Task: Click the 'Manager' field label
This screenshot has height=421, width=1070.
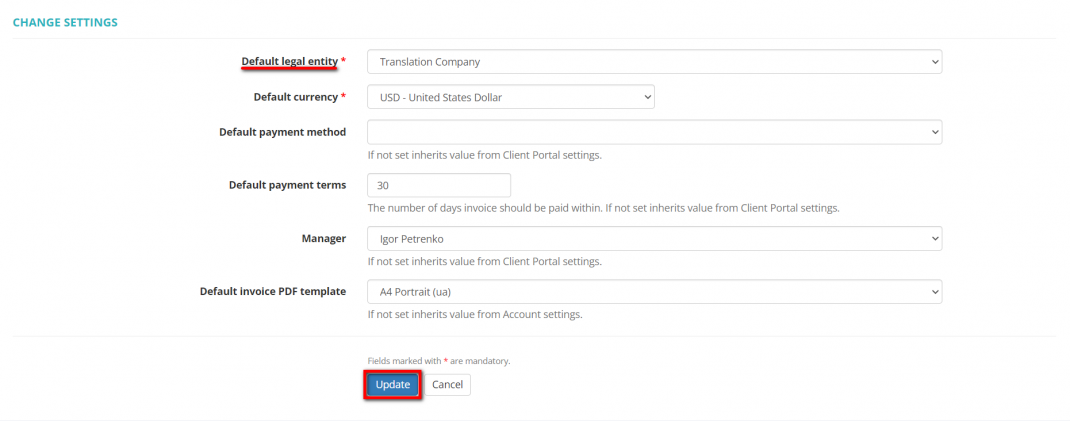Action: click(x=326, y=238)
